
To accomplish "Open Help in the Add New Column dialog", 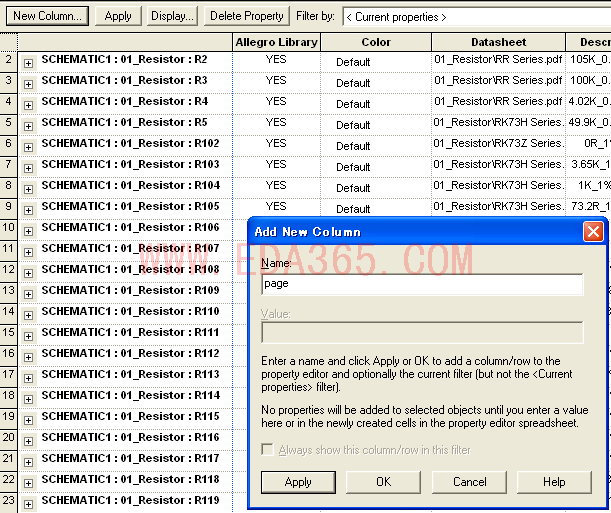I will tap(554, 482).
